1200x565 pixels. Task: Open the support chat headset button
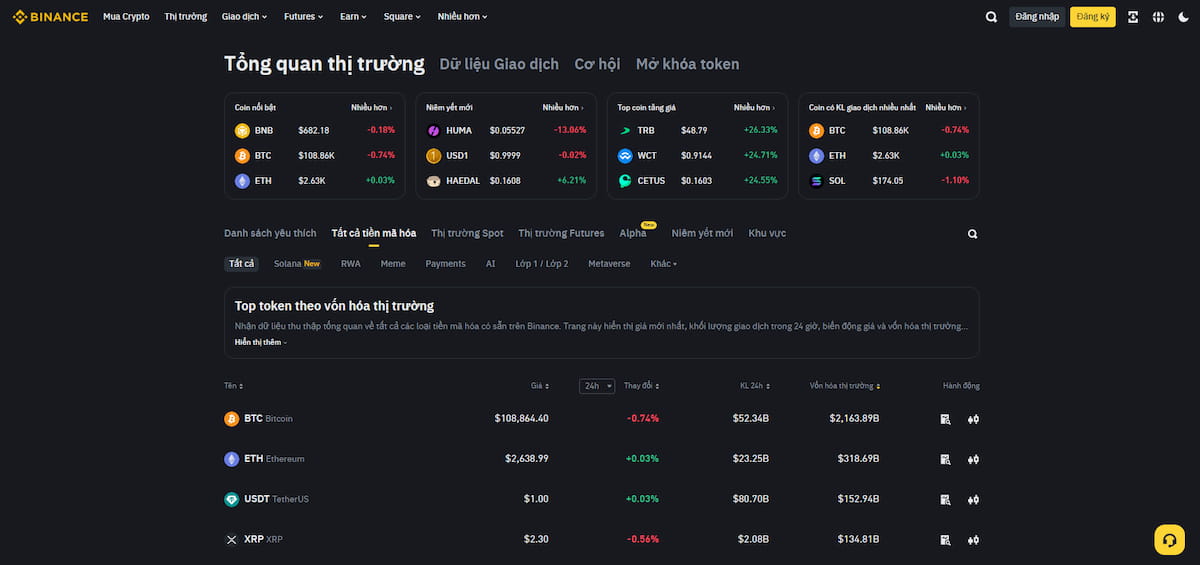(1169, 540)
